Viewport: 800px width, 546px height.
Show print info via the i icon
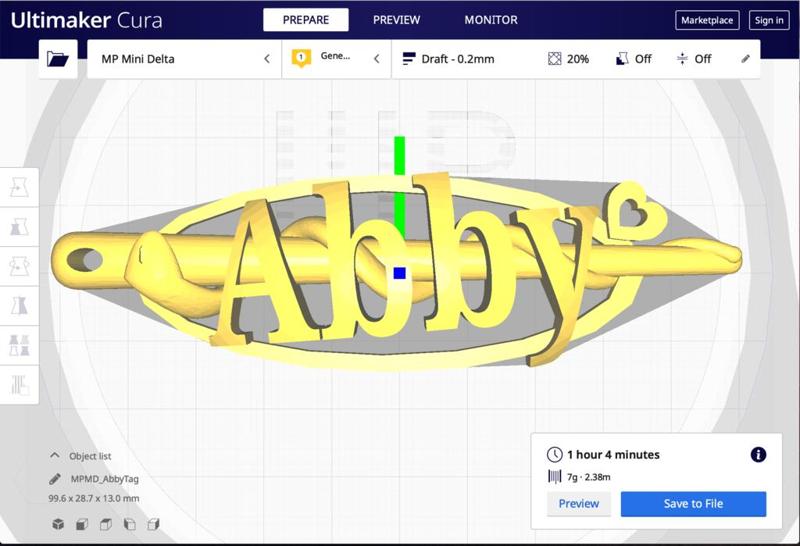click(x=758, y=454)
